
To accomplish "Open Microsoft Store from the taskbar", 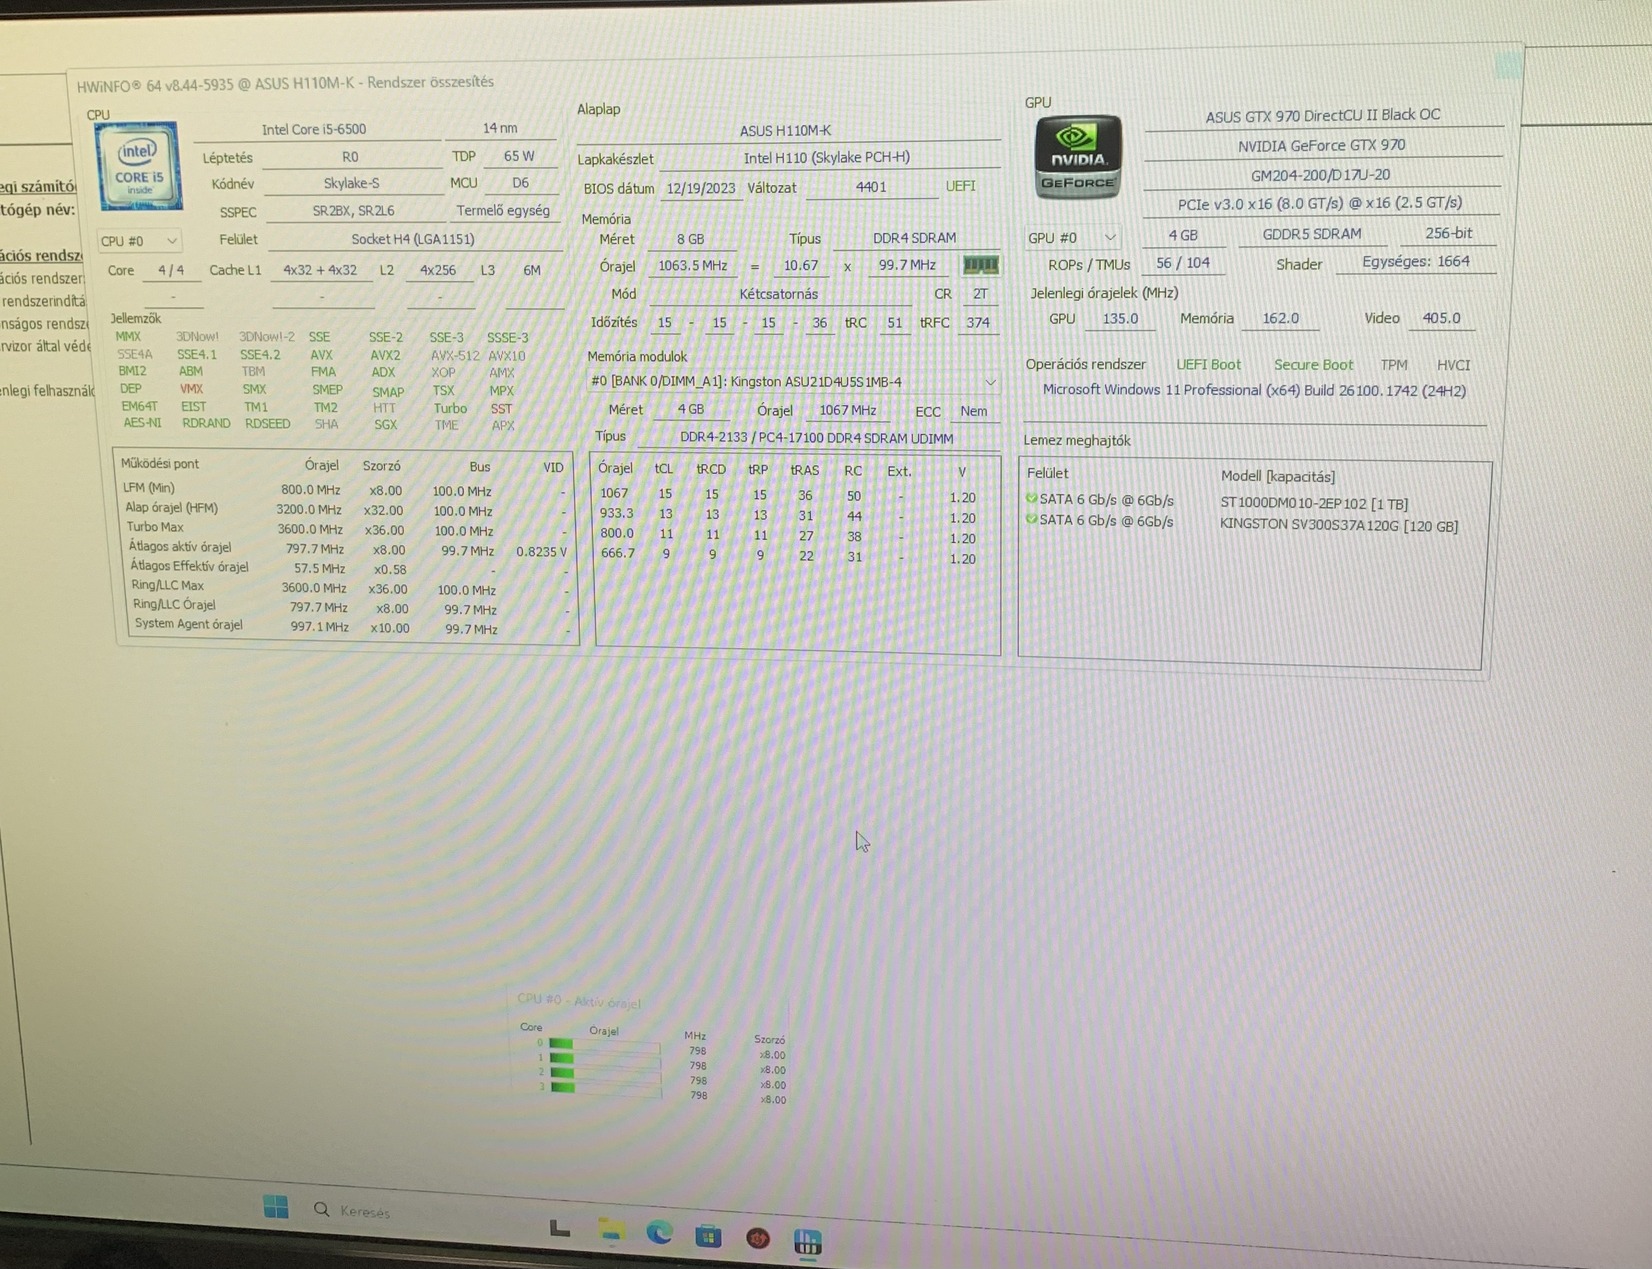I will tap(708, 1236).
